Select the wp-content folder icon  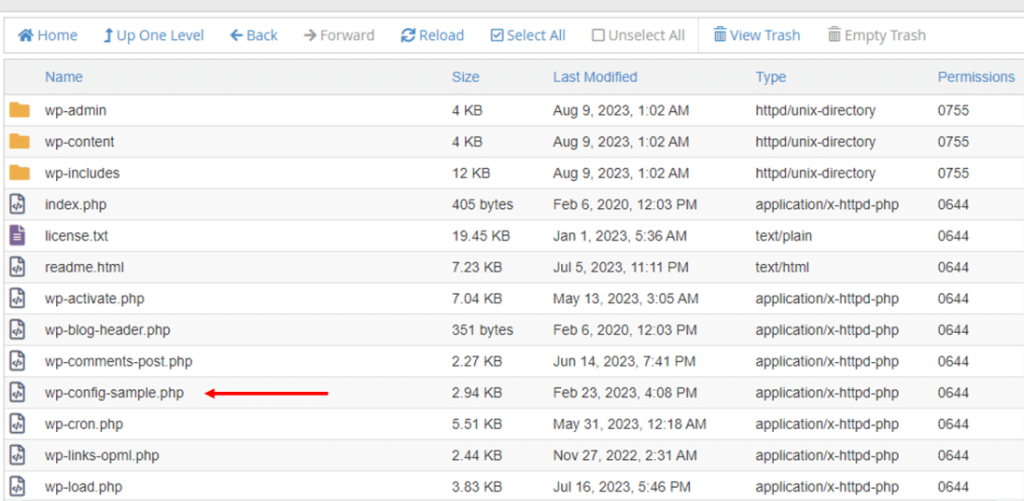[20, 142]
